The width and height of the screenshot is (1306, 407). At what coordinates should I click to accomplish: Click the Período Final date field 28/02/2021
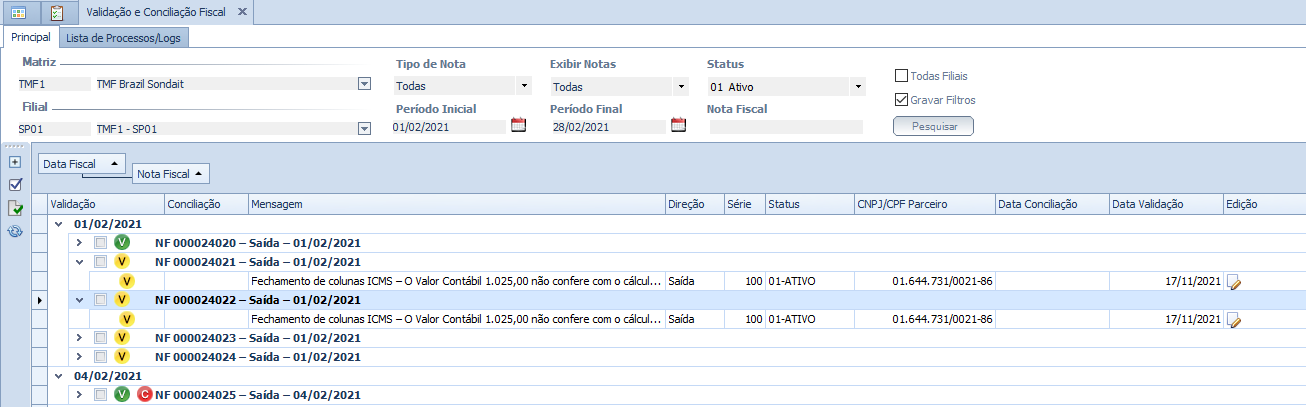tap(608, 127)
